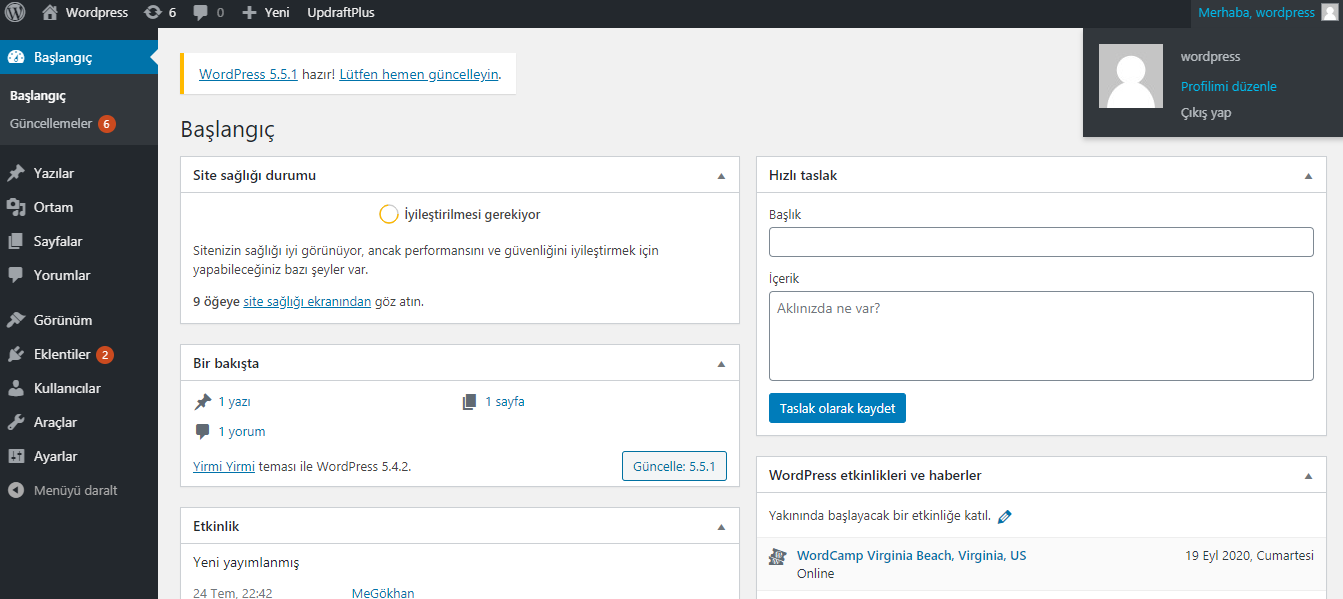This screenshot has height=599, width=1343.
Task: Collapse the Bir bakışta panel
Action: (x=721, y=363)
